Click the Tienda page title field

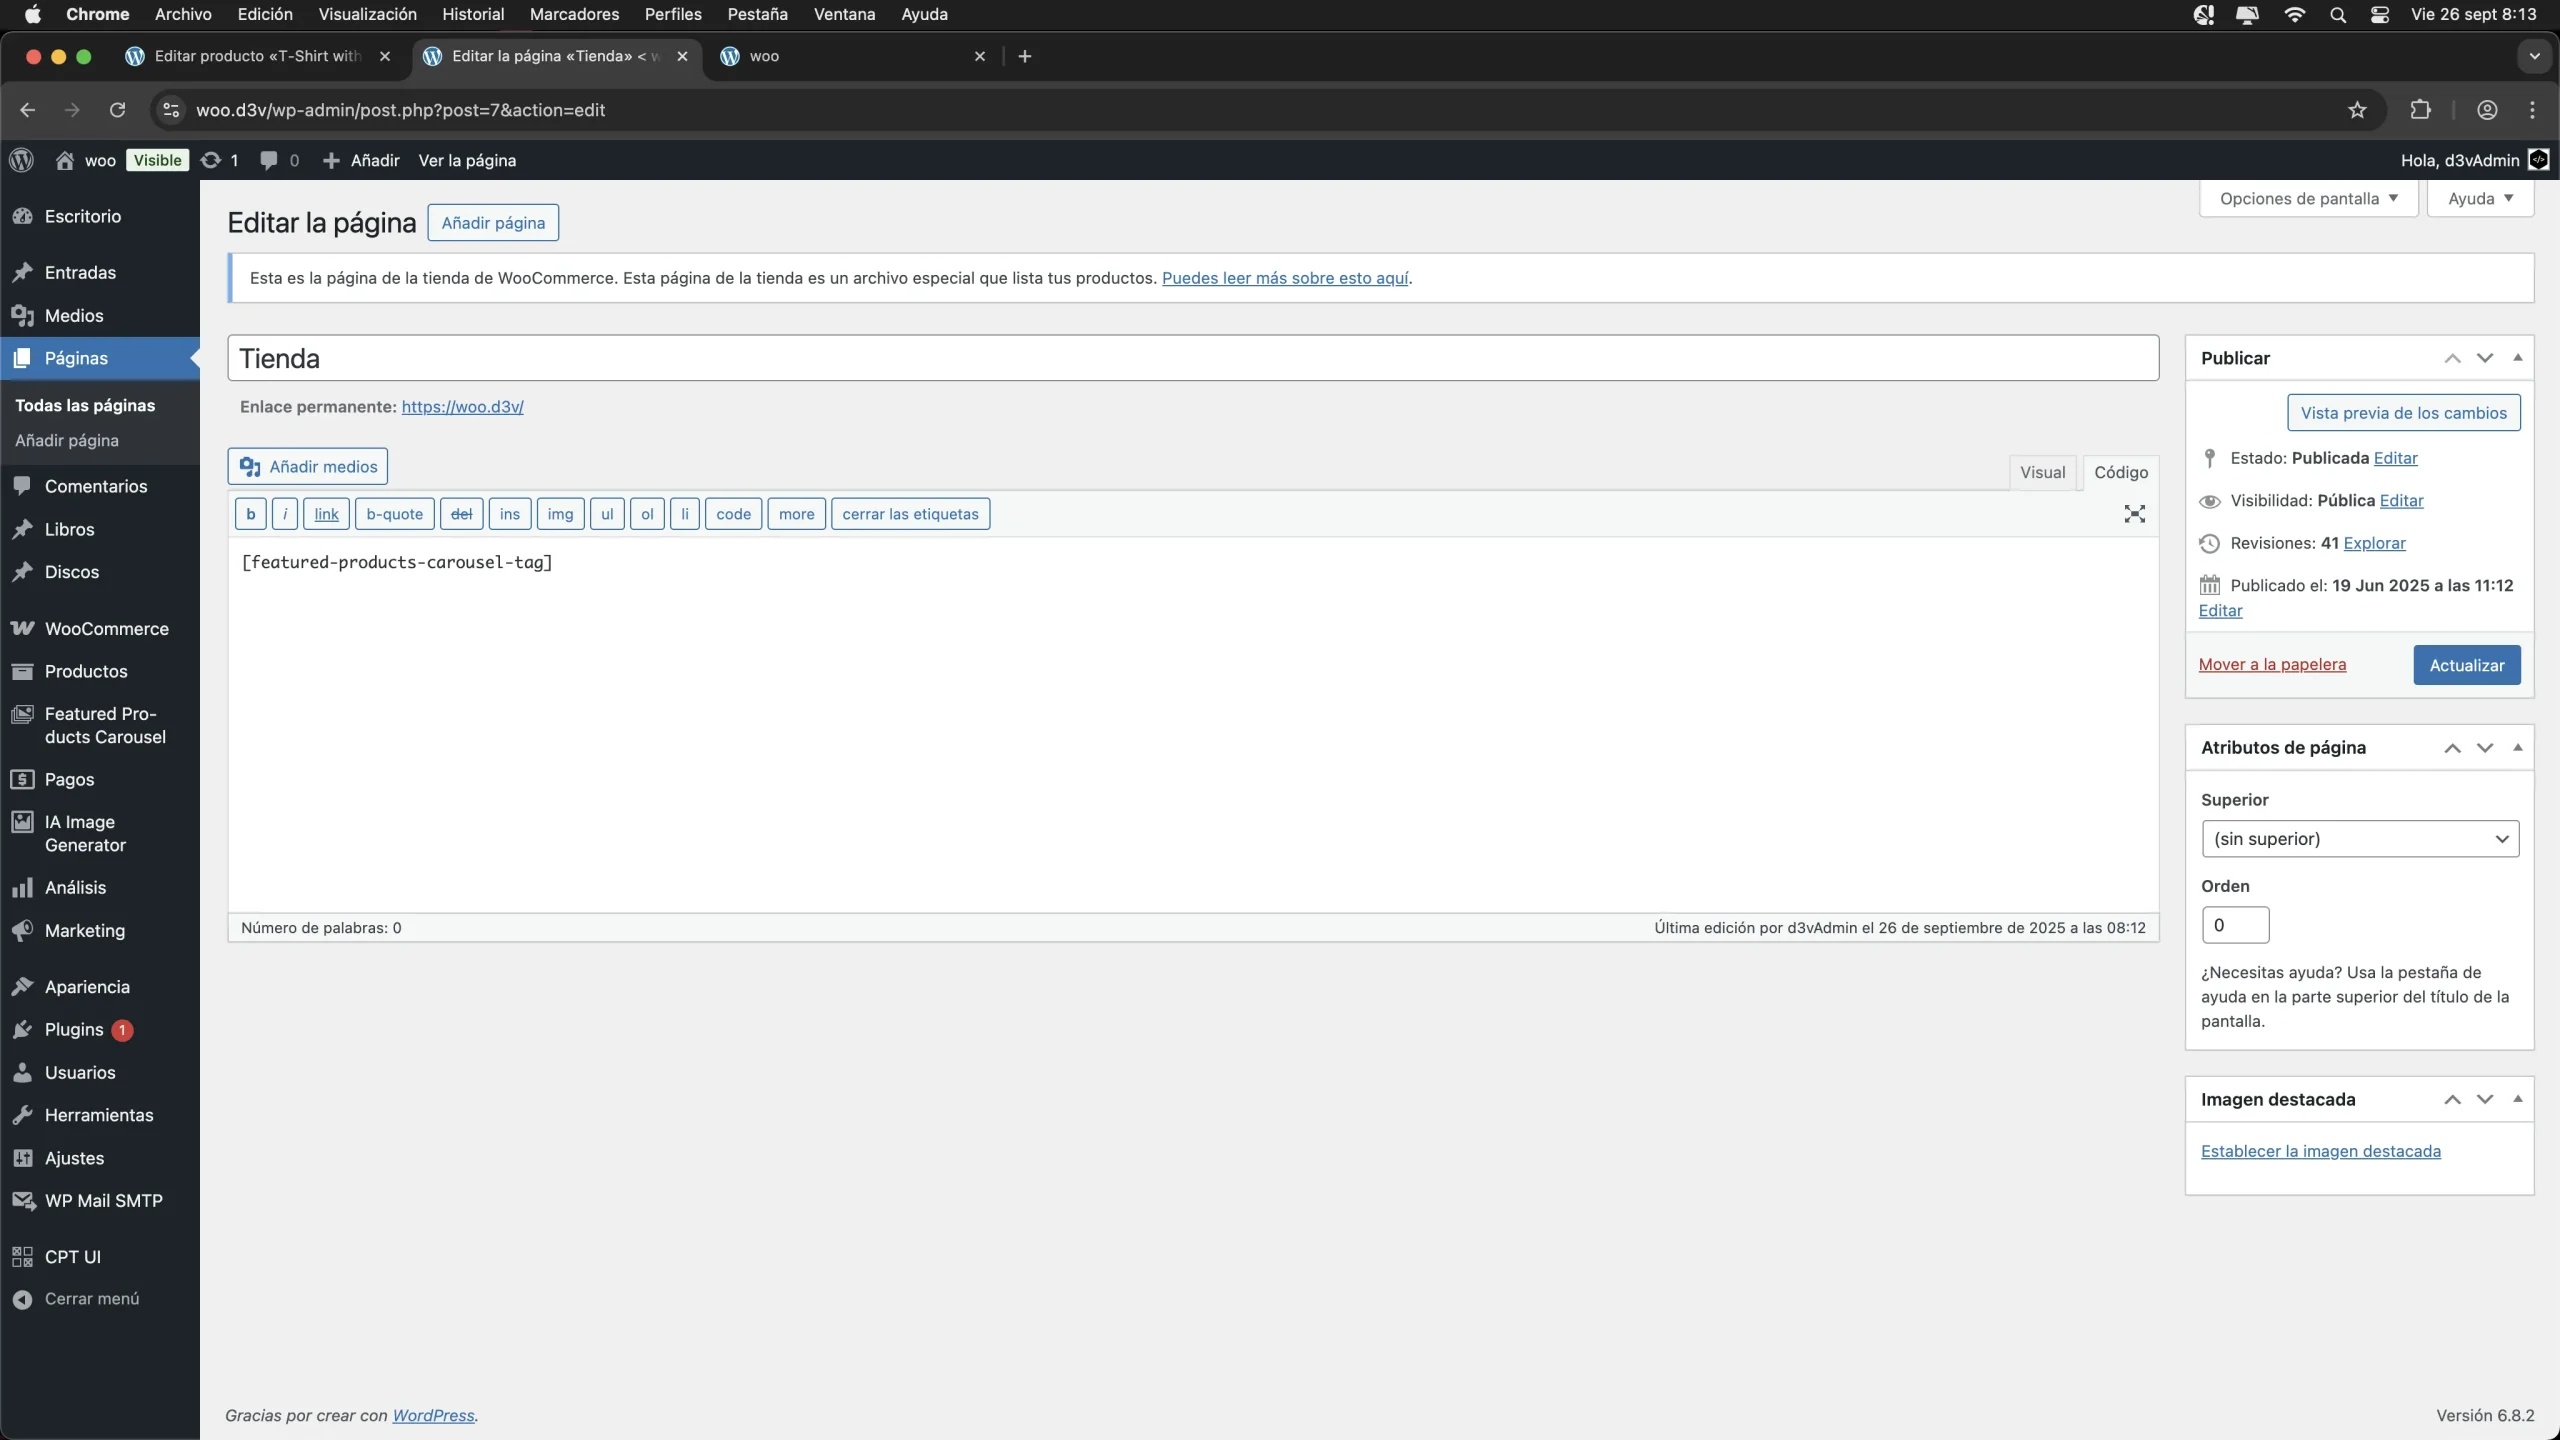tap(1193, 358)
